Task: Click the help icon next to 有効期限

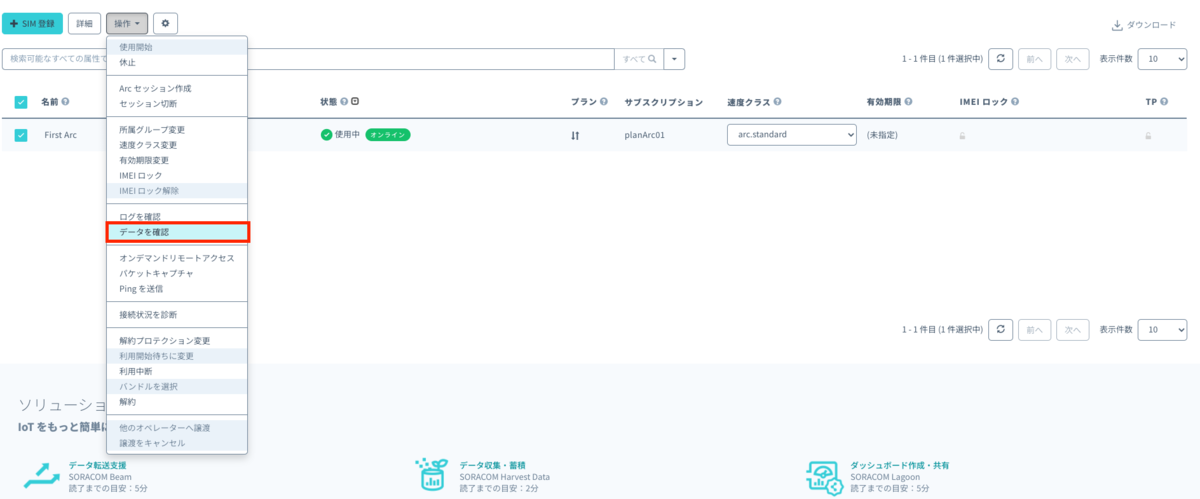Action: pyautogui.click(x=908, y=102)
